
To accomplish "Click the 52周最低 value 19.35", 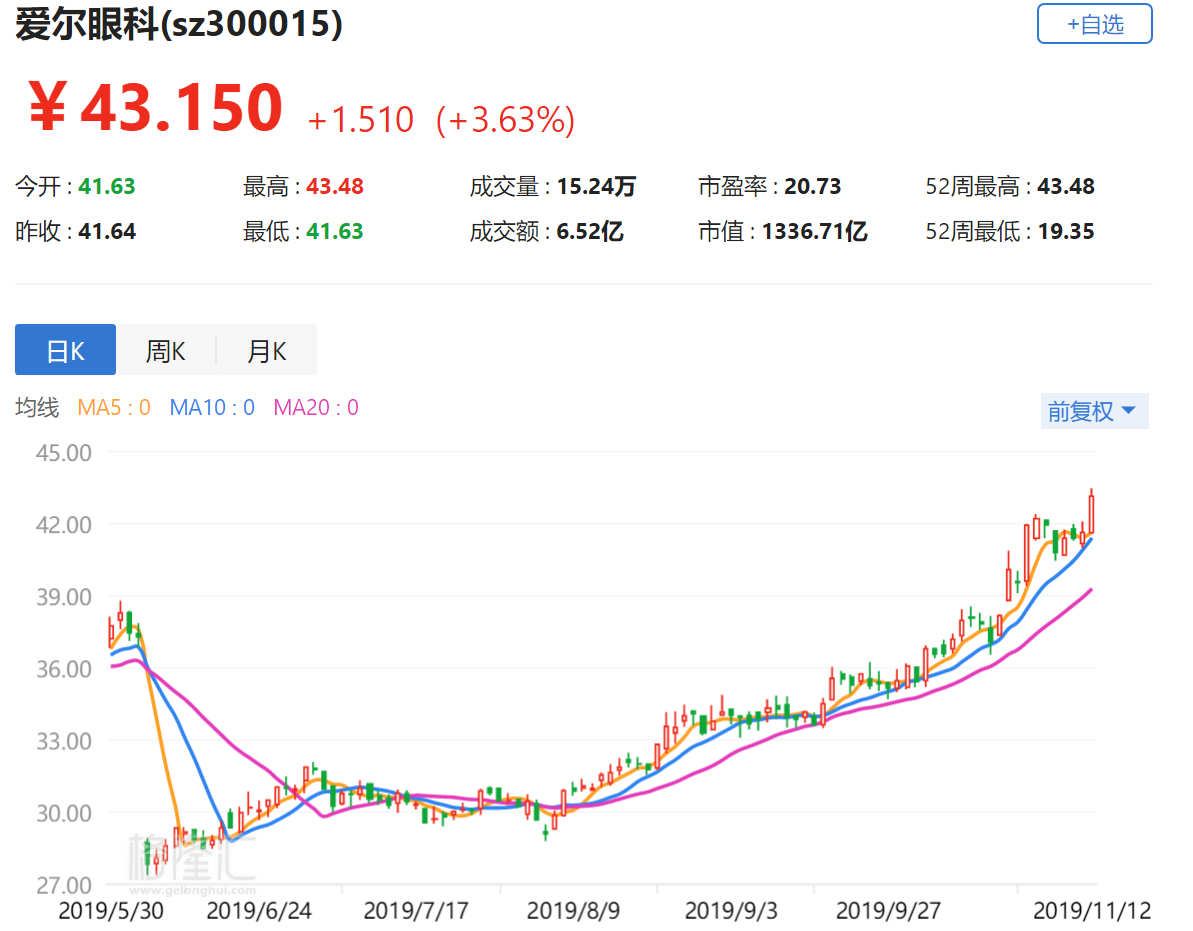I will coord(1066,231).
